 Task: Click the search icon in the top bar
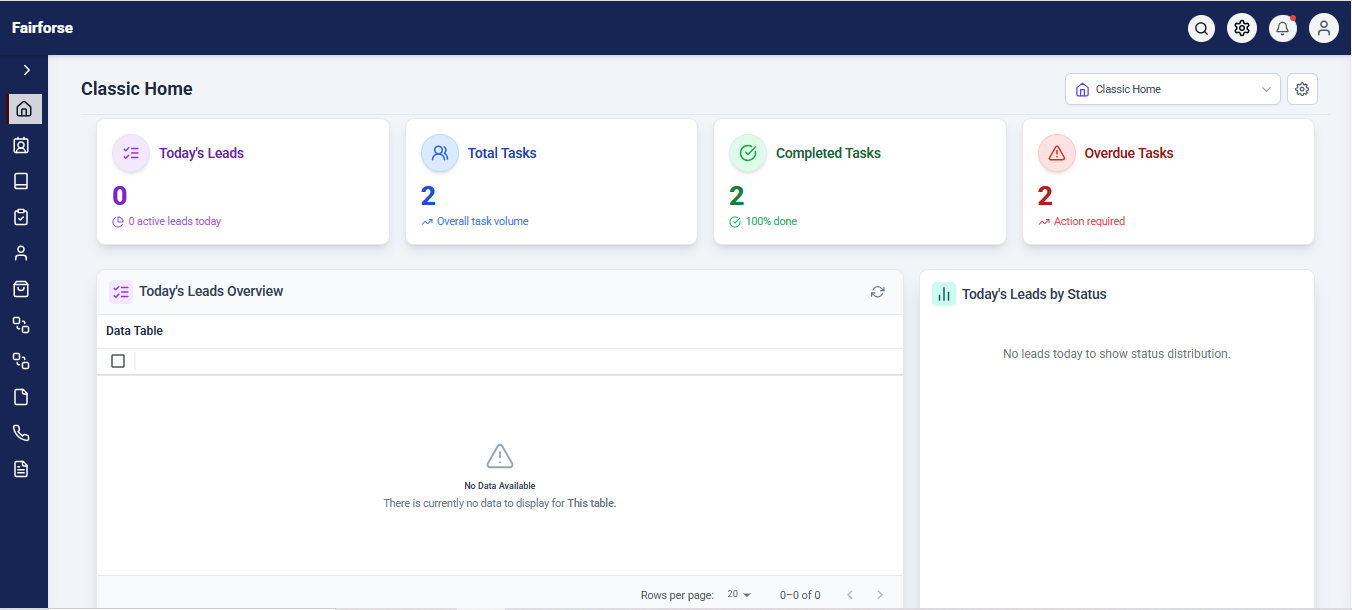pyautogui.click(x=1202, y=28)
